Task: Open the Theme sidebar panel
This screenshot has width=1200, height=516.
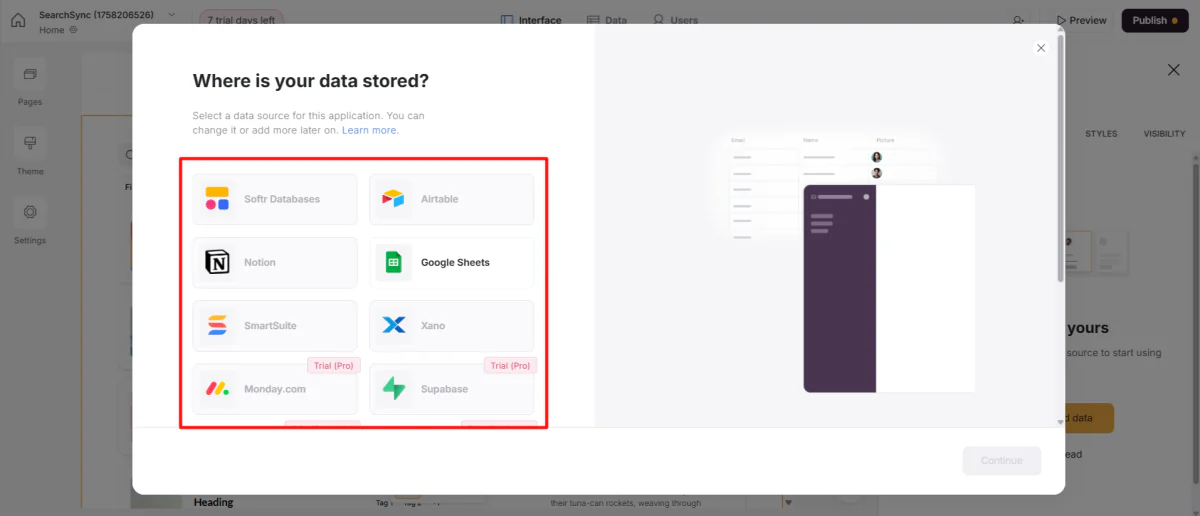Action: click(30, 152)
